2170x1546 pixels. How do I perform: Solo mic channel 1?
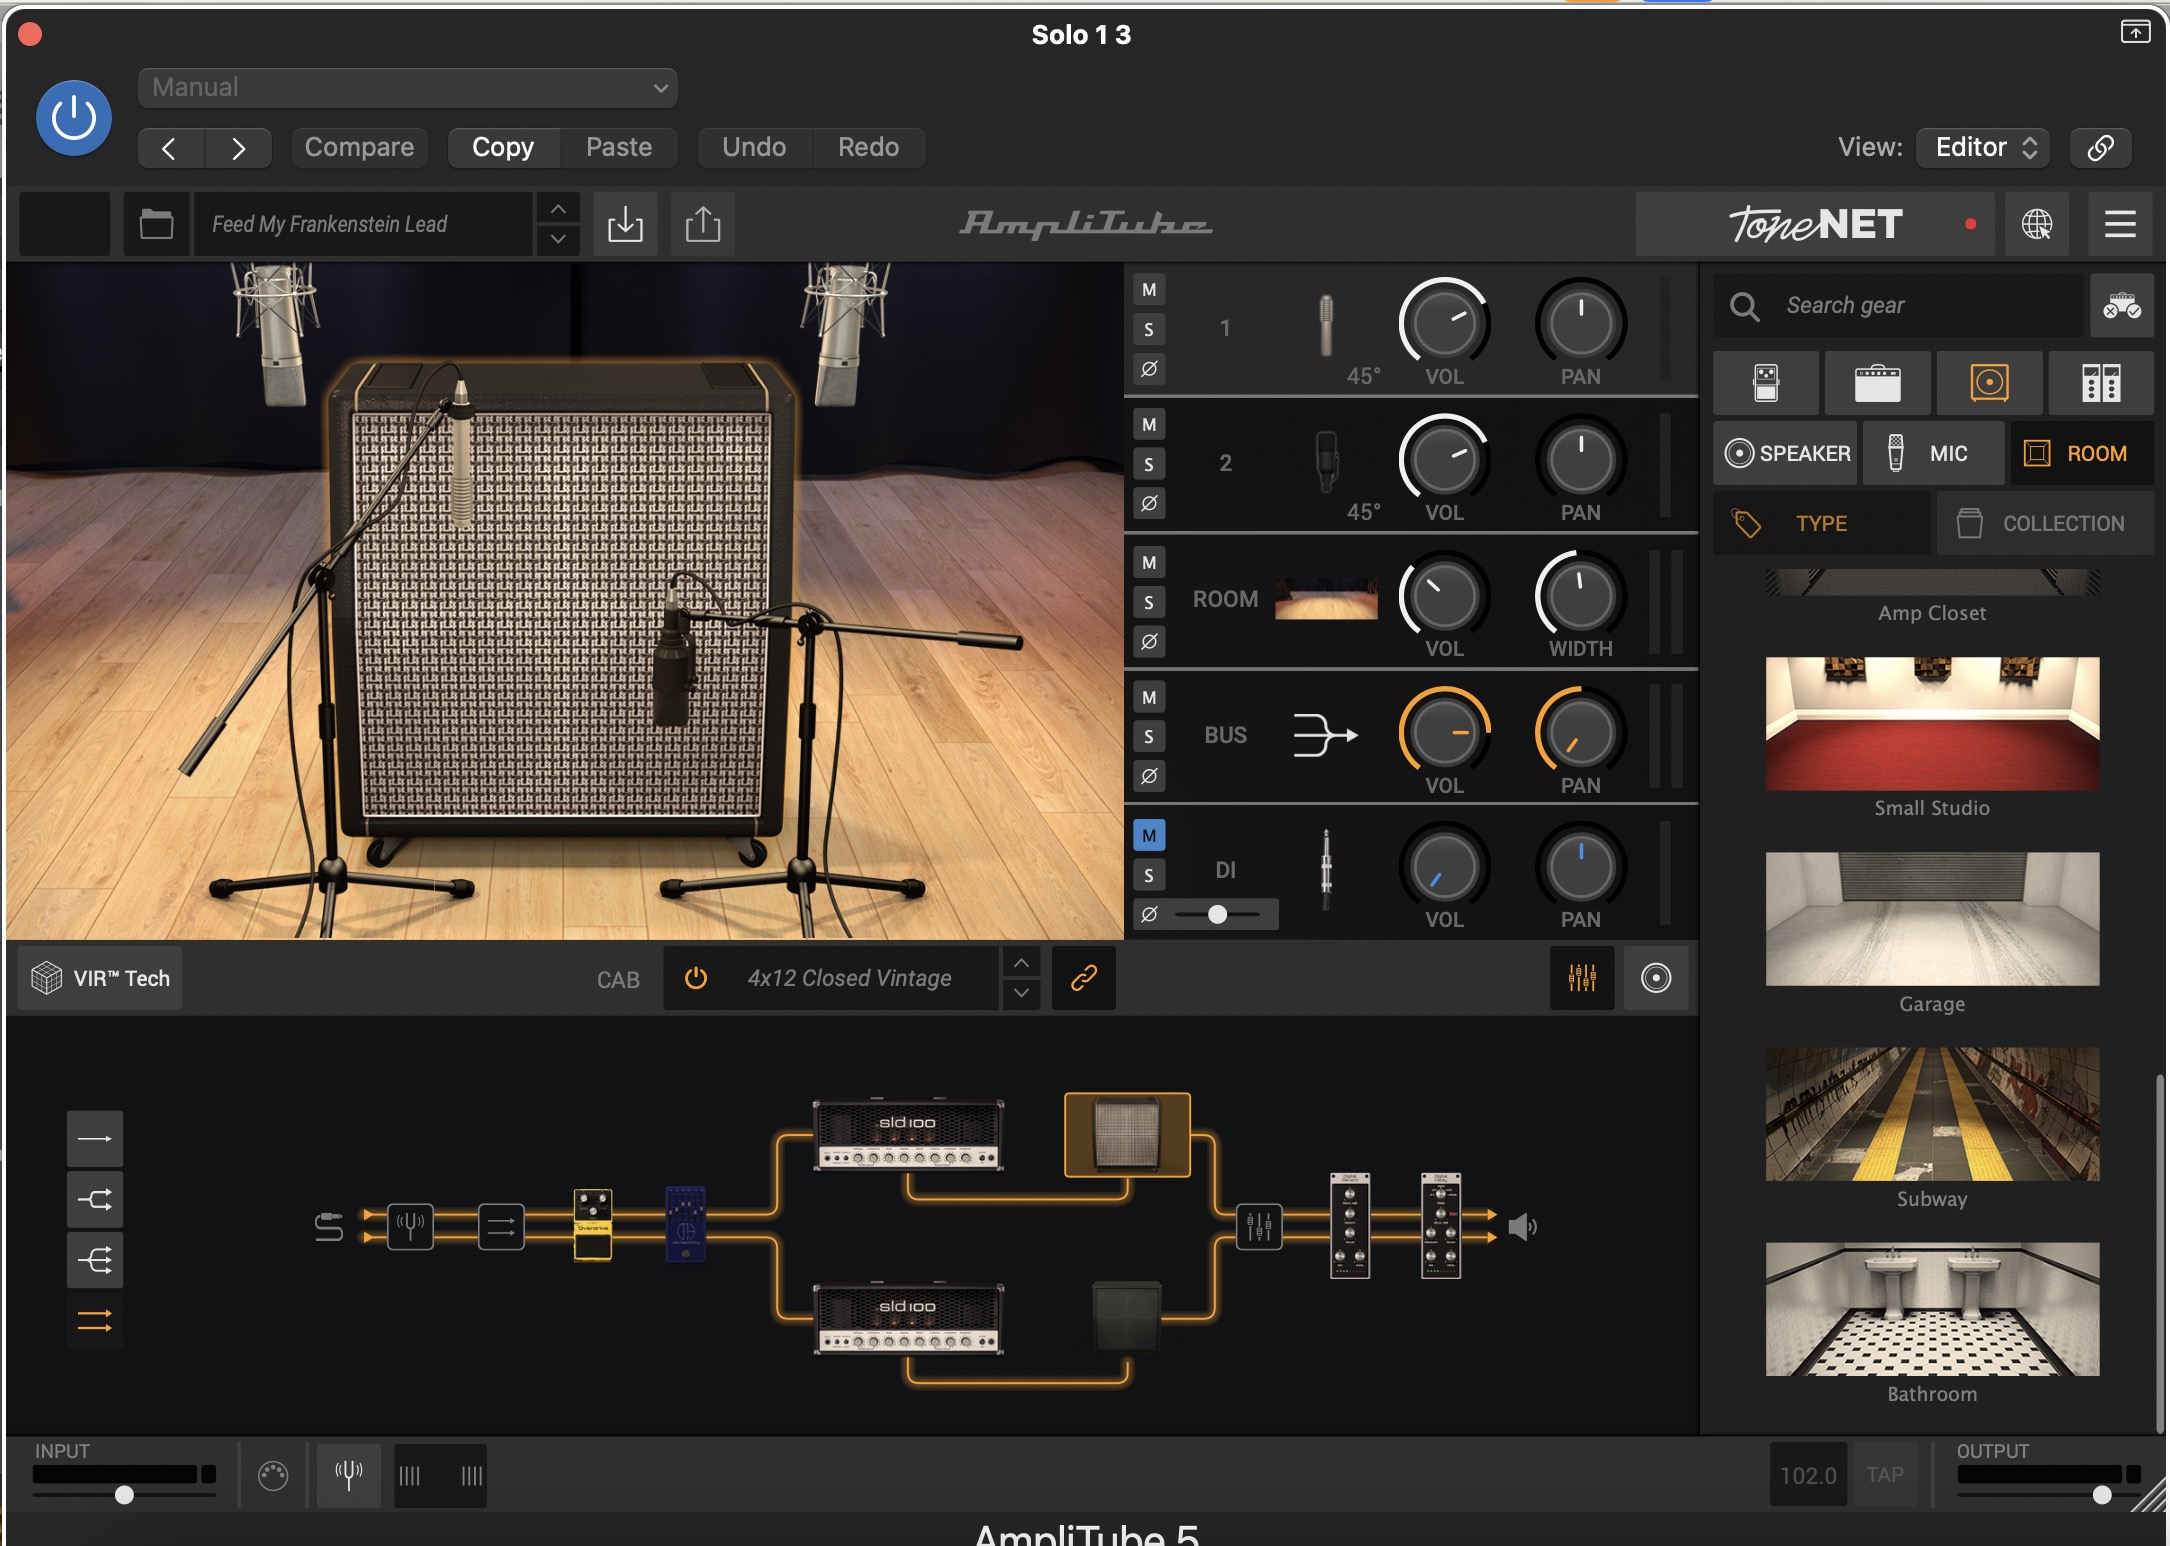[1149, 329]
